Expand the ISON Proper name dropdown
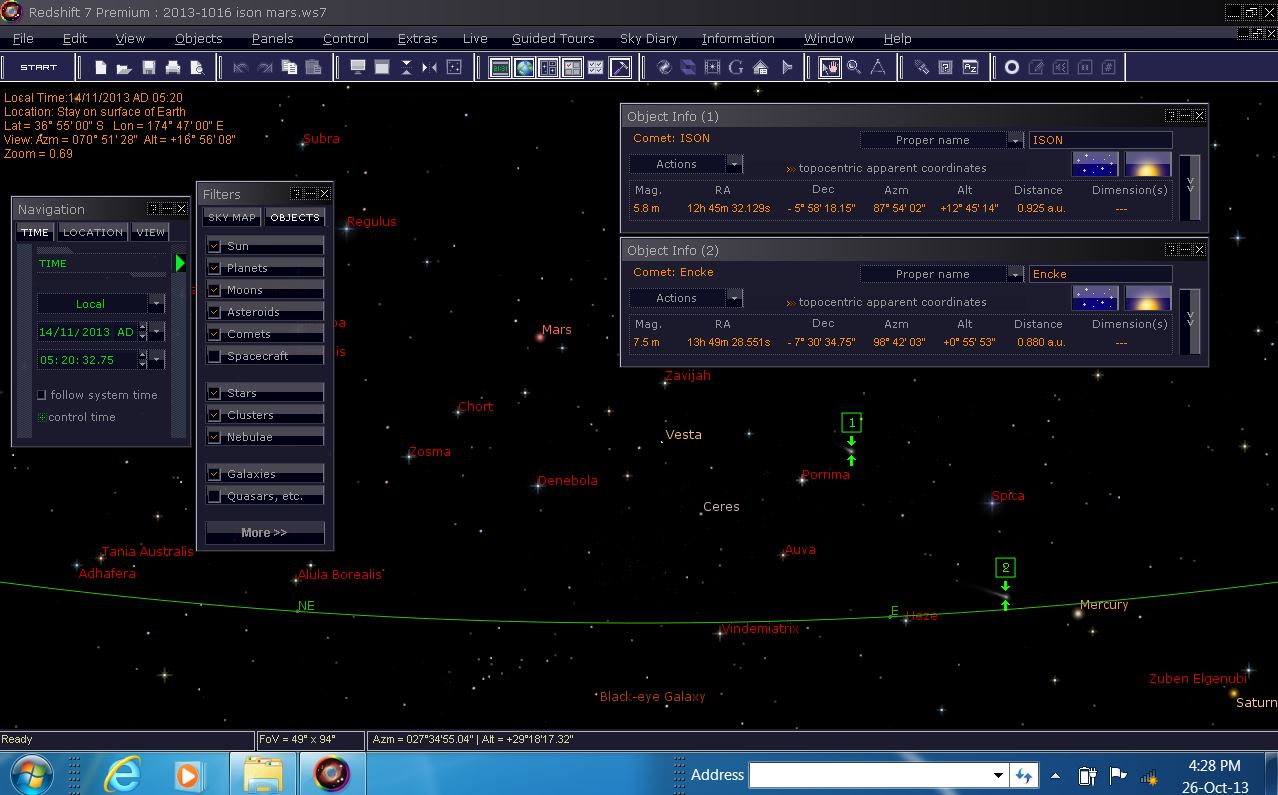This screenshot has width=1278, height=795. pyautogui.click(x=1015, y=140)
